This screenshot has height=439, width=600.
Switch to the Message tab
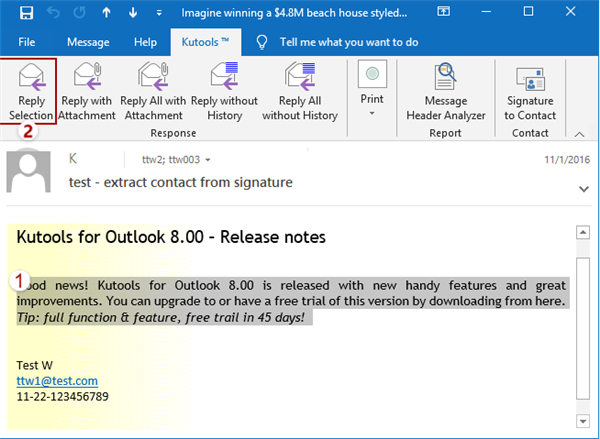88,42
